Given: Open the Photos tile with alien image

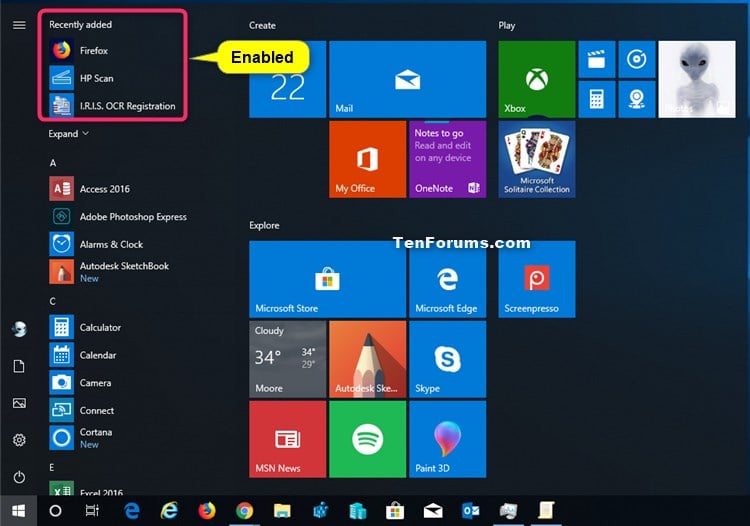Looking at the screenshot, I should click(697, 79).
